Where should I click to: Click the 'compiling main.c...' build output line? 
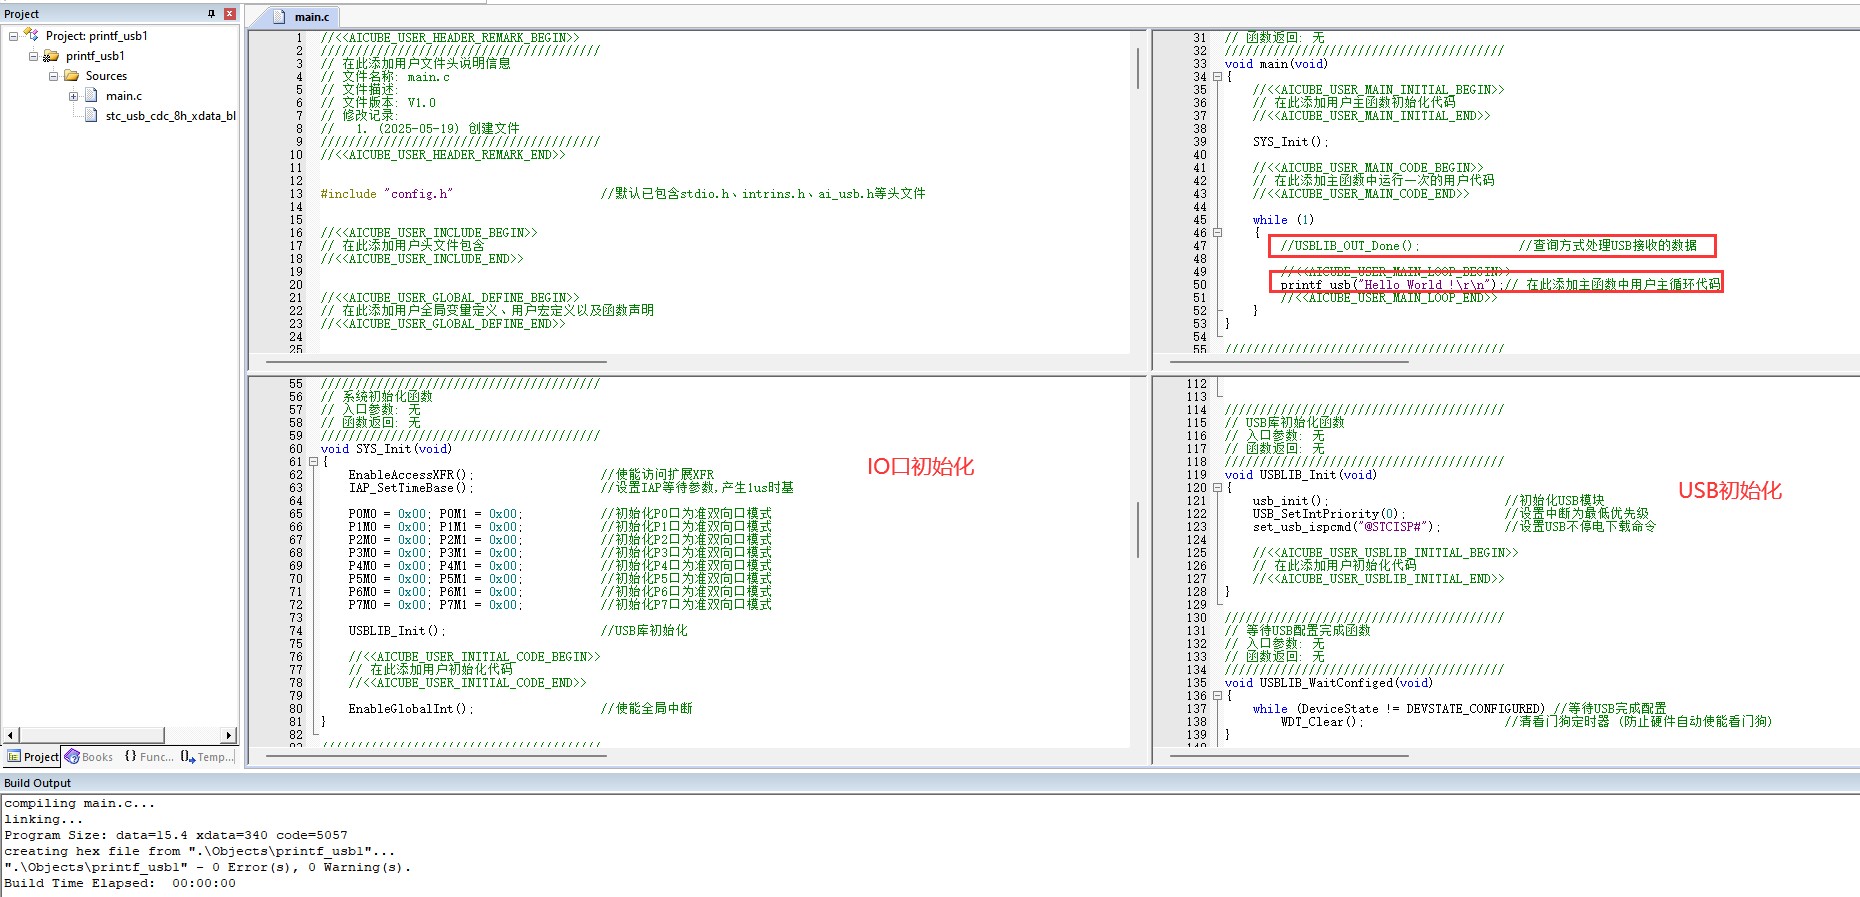point(80,803)
